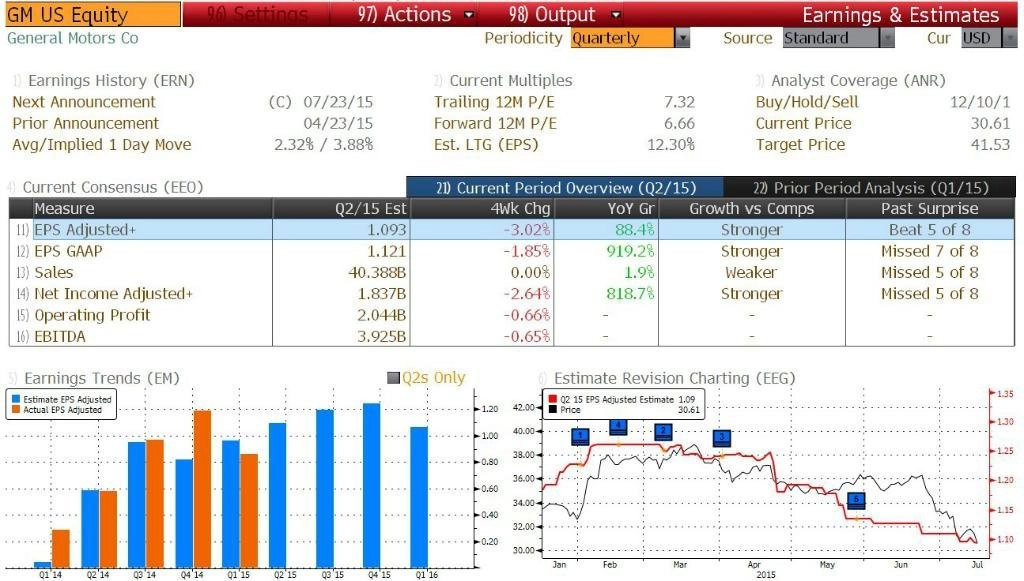1024x581 pixels.
Task: Click the Avg/Implied 1 Day Move value
Action: click(x=323, y=145)
